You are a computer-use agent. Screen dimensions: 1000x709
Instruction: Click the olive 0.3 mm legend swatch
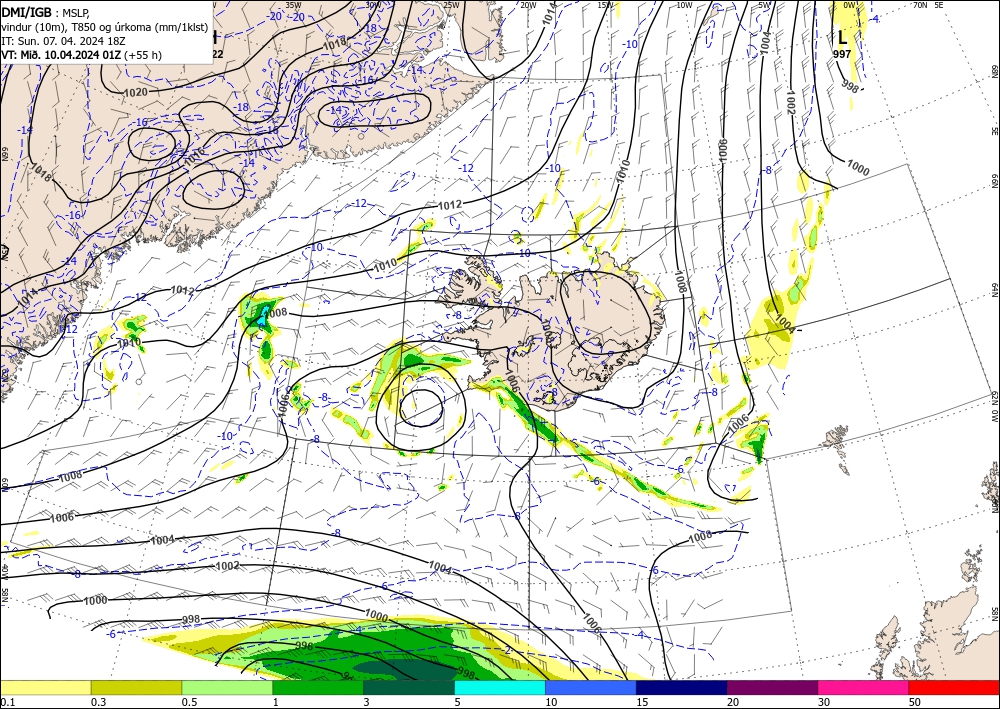coord(136,687)
